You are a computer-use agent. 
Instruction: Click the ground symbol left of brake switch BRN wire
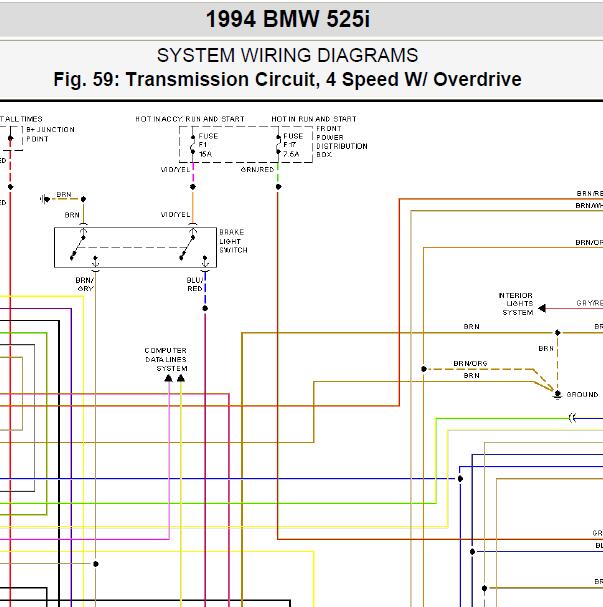(x=45, y=199)
